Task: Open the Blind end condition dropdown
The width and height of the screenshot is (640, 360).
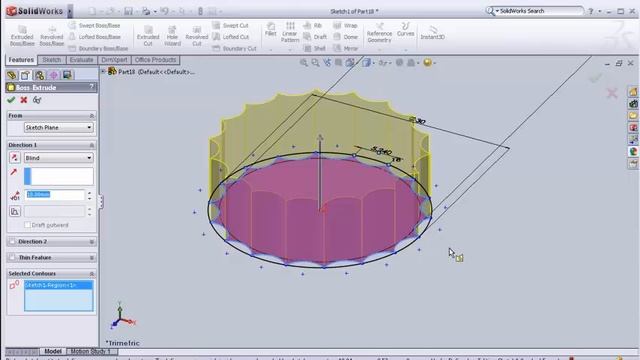Action: (x=58, y=158)
